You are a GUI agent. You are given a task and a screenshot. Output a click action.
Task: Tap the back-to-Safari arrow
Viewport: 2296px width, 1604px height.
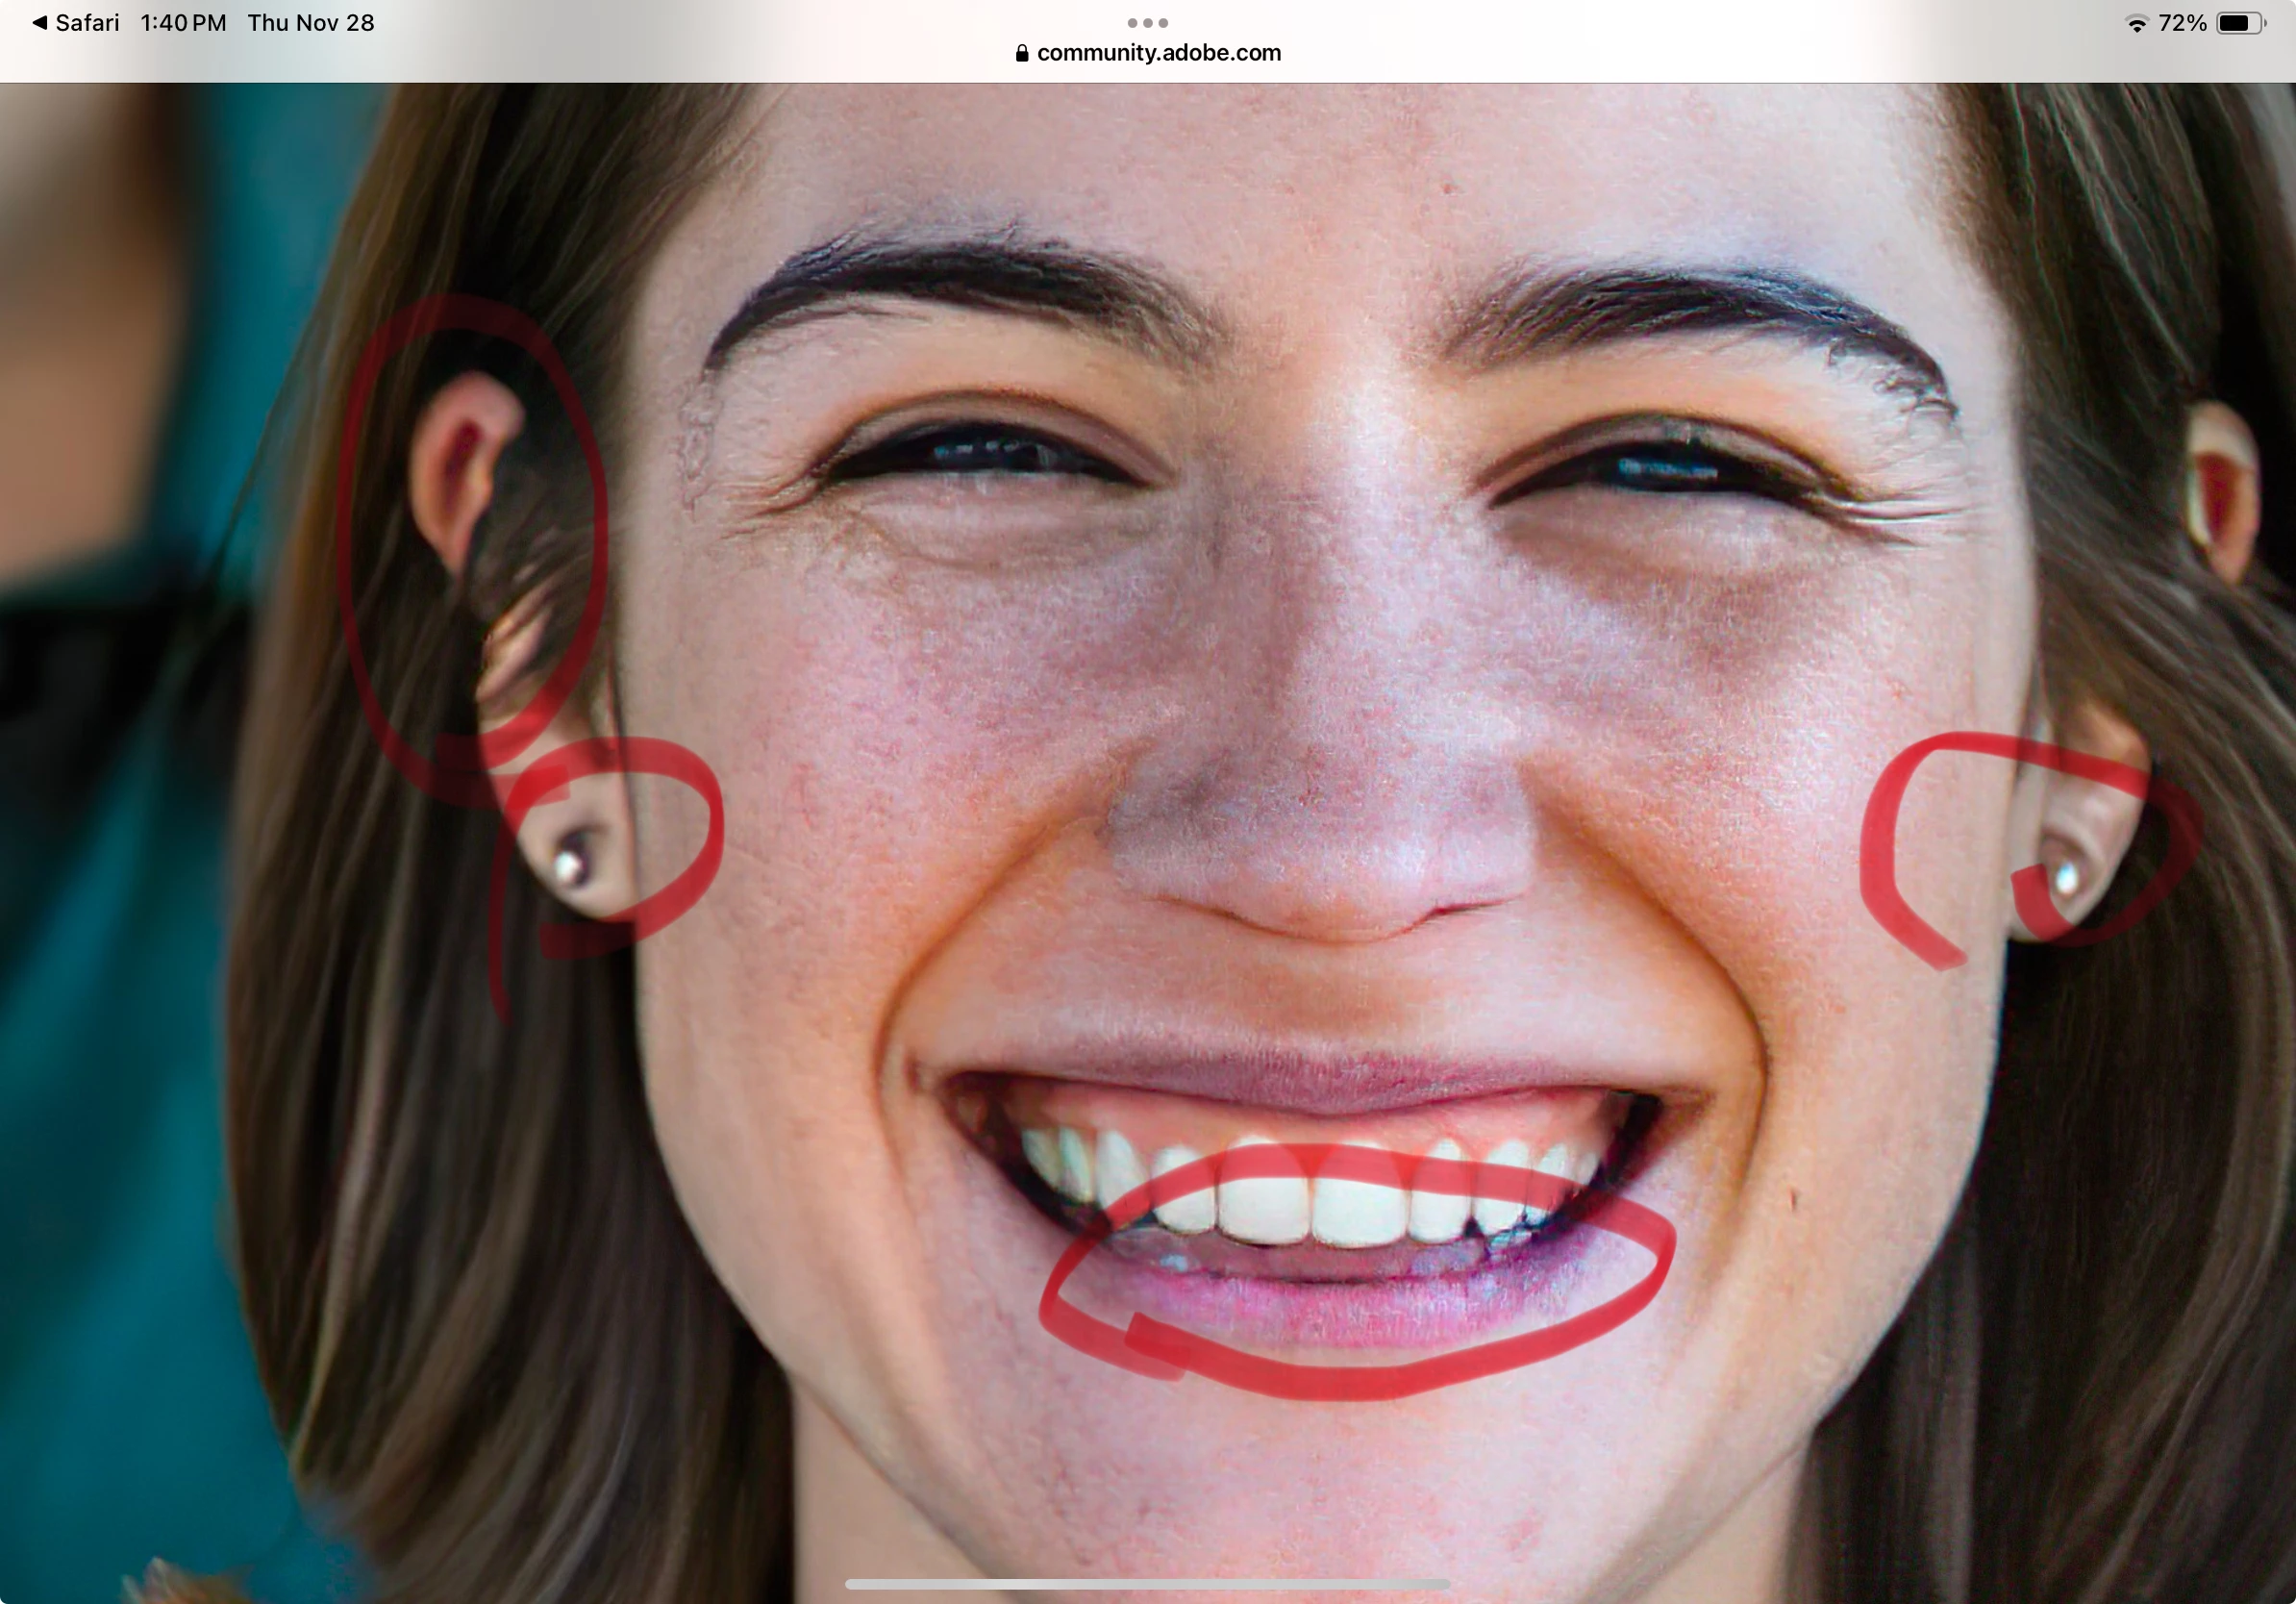[x=40, y=22]
